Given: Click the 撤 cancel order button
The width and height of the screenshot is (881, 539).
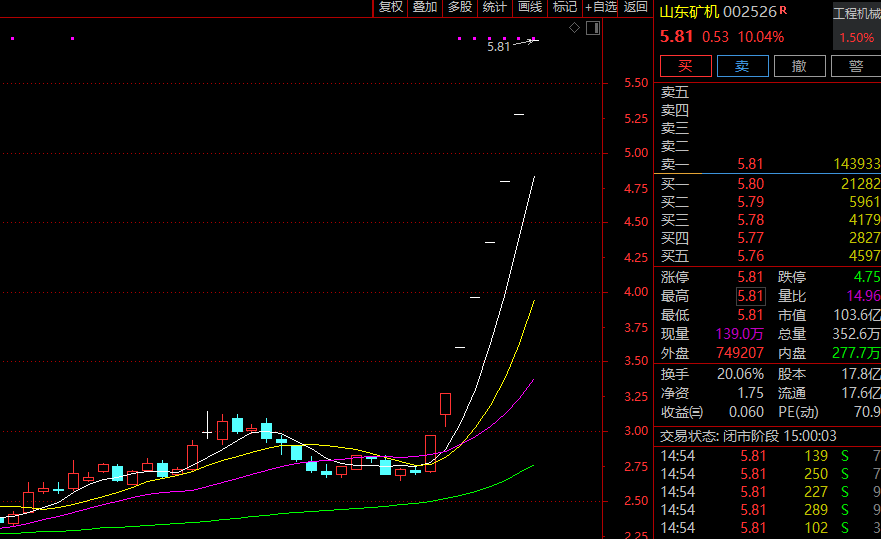Looking at the screenshot, I should (799, 66).
